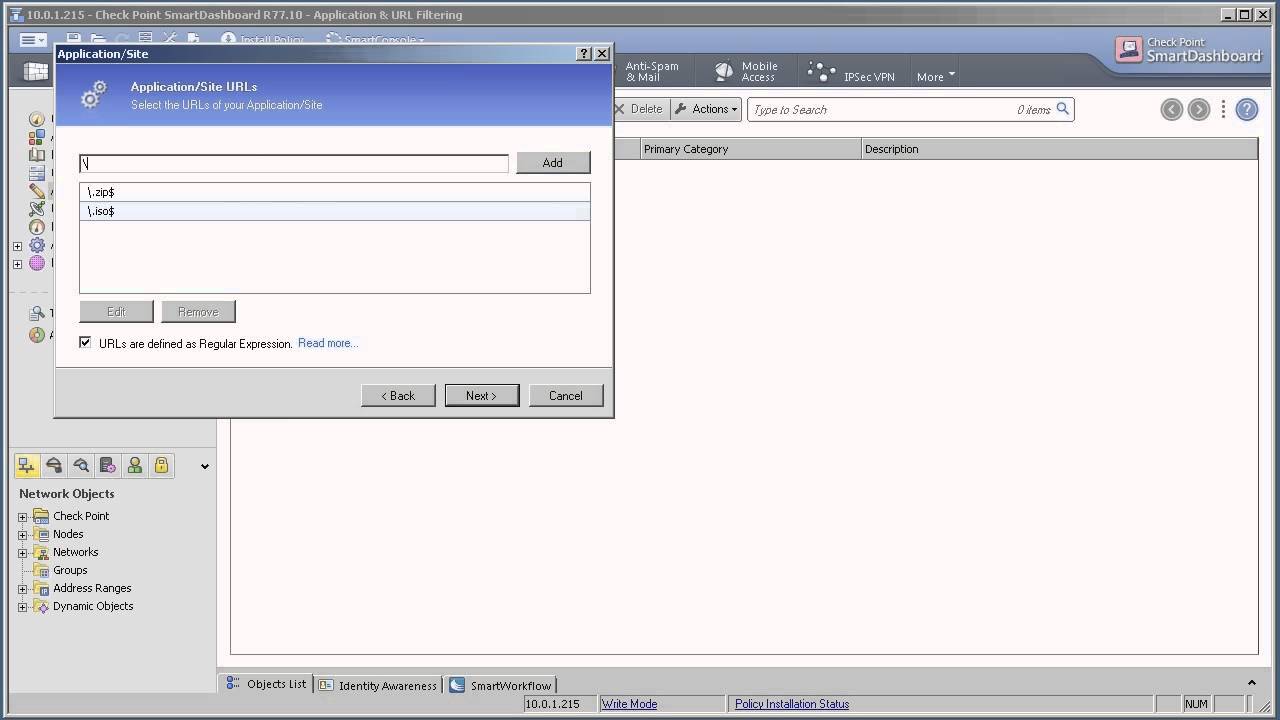Expand the Networks tree node

23,553
